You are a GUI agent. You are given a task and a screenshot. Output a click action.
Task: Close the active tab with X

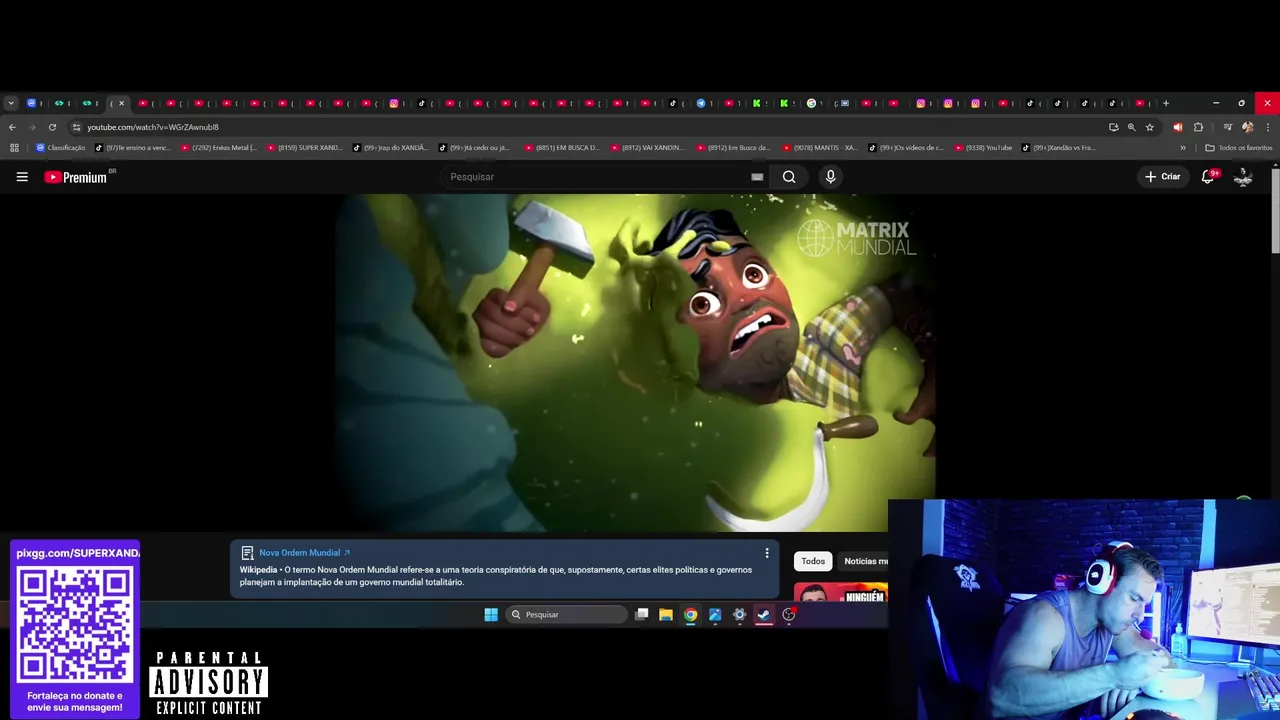coord(122,103)
